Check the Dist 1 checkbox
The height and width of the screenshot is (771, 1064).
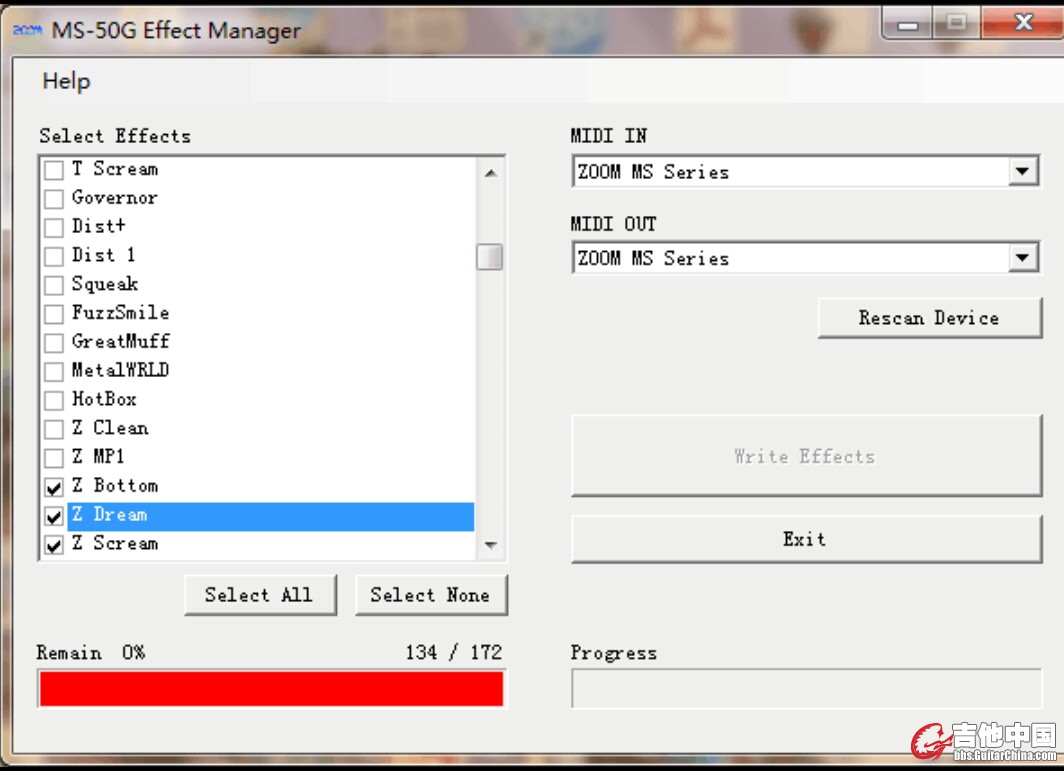coord(54,256)
